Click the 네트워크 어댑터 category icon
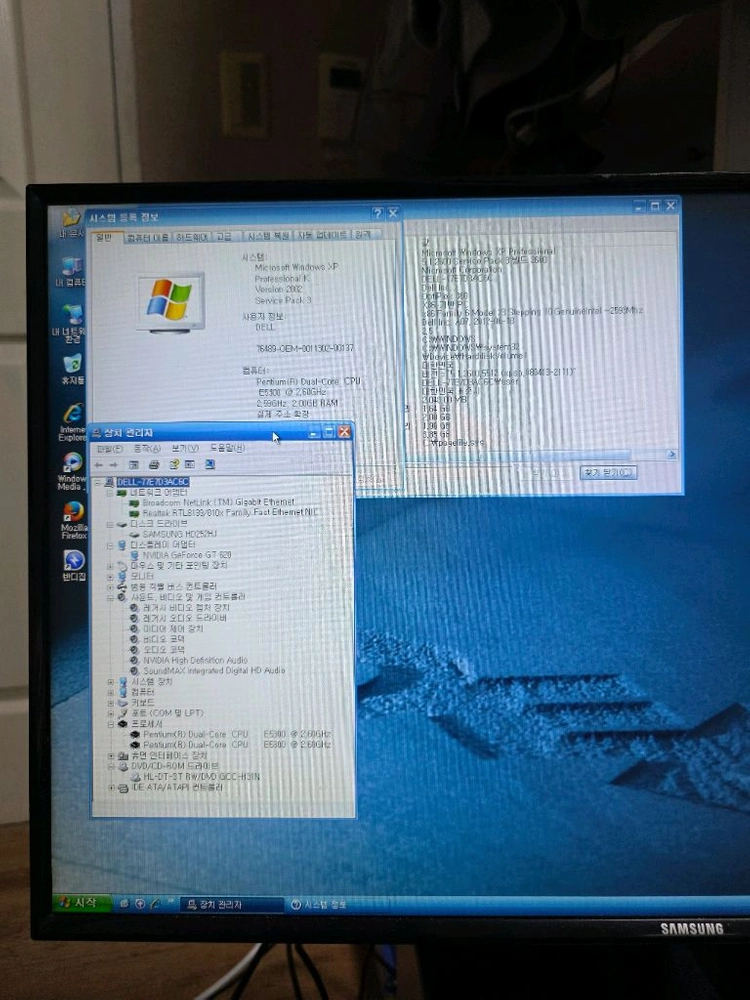This screenshot has width=750, height=1000. (x=122, y=493)
